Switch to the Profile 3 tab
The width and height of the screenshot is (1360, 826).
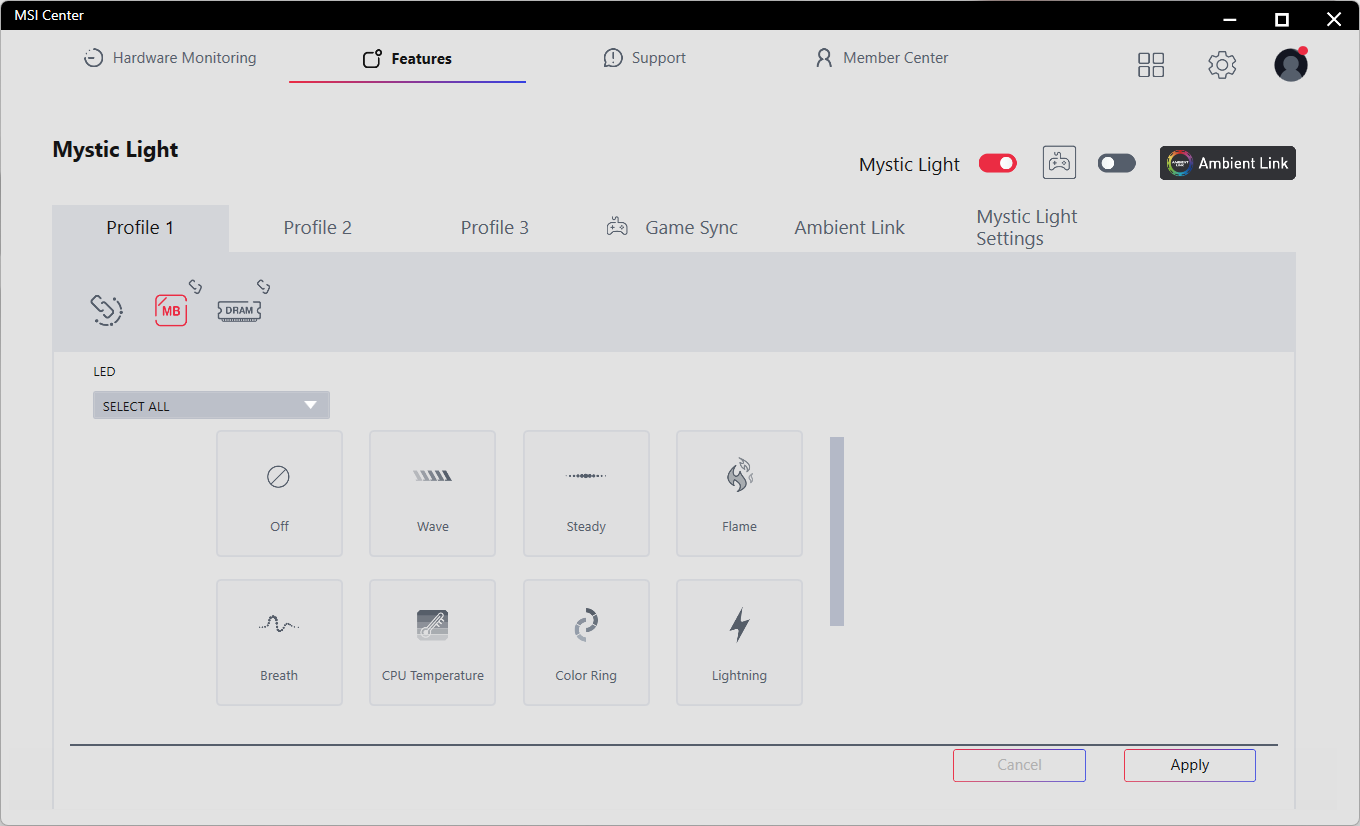[495, 228]
